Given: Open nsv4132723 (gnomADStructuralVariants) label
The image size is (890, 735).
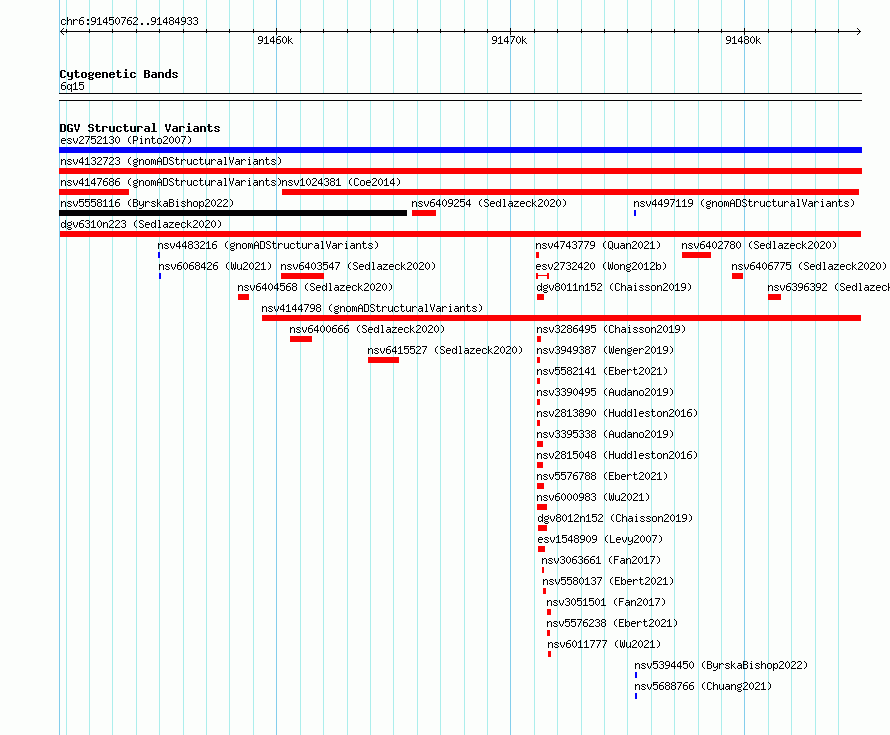Looking at the screenshot, I should point(171,161).
